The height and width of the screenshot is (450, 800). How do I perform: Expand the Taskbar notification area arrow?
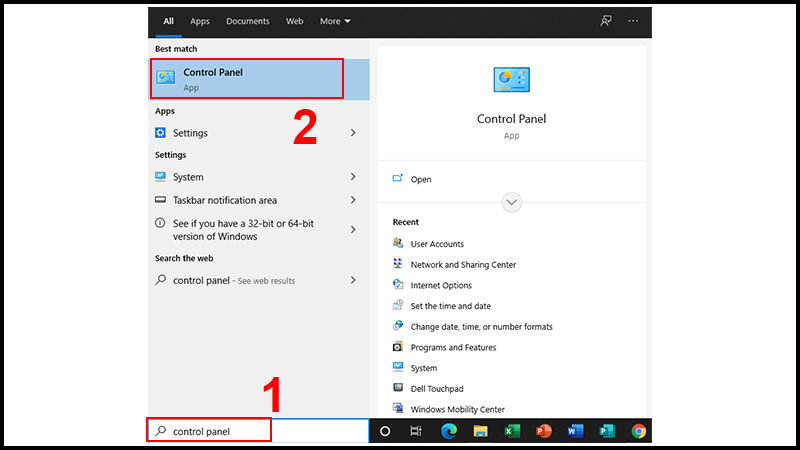pos(352,200)
